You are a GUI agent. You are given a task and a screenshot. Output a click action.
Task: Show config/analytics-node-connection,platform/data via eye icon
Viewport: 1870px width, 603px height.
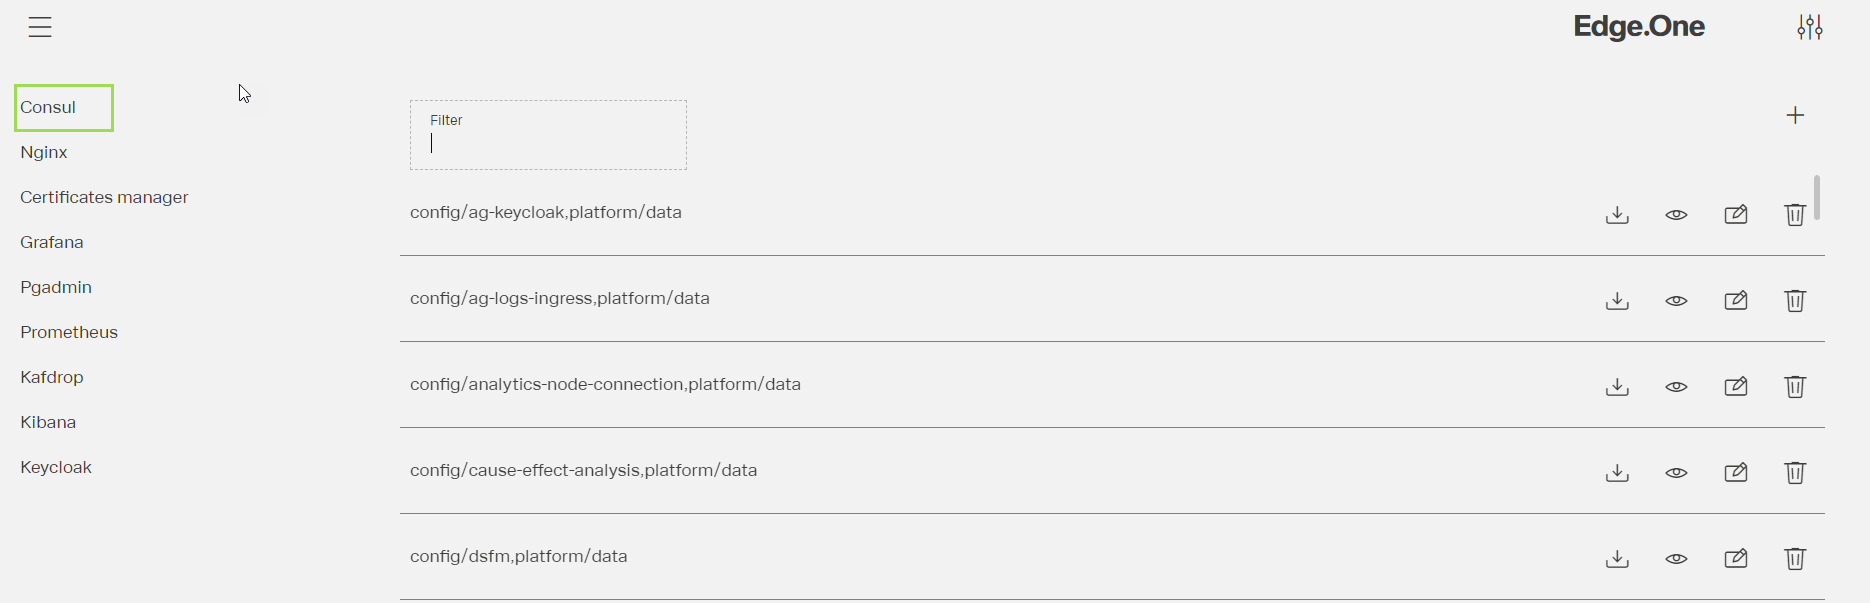click(x=1677, y=387)
